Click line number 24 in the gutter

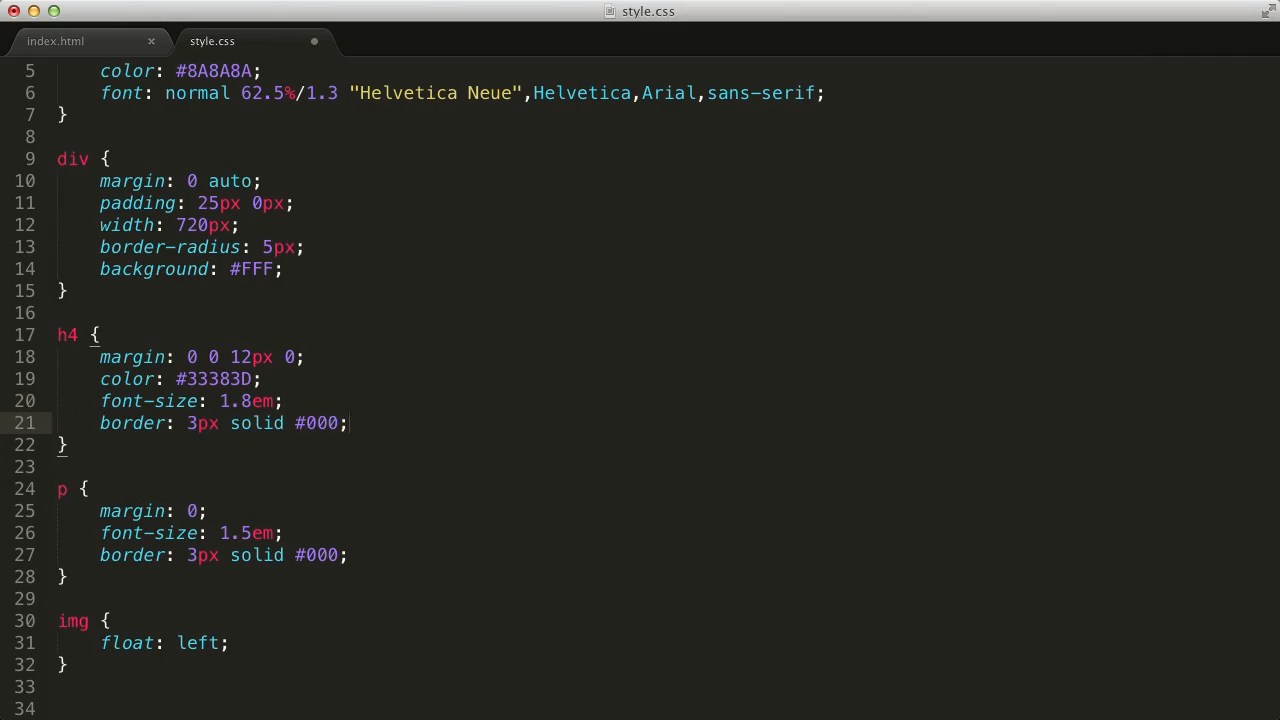click(x=24, y=489)
